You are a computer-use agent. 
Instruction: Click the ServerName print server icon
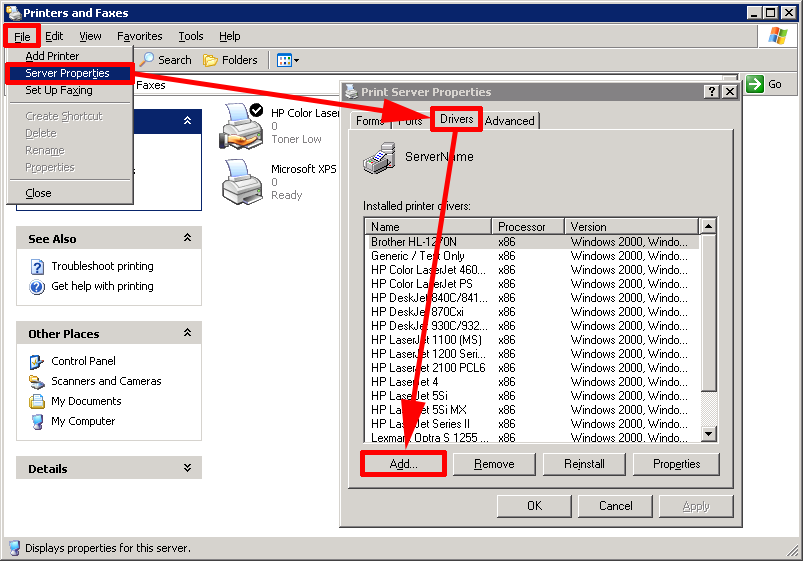click(379, 158)
